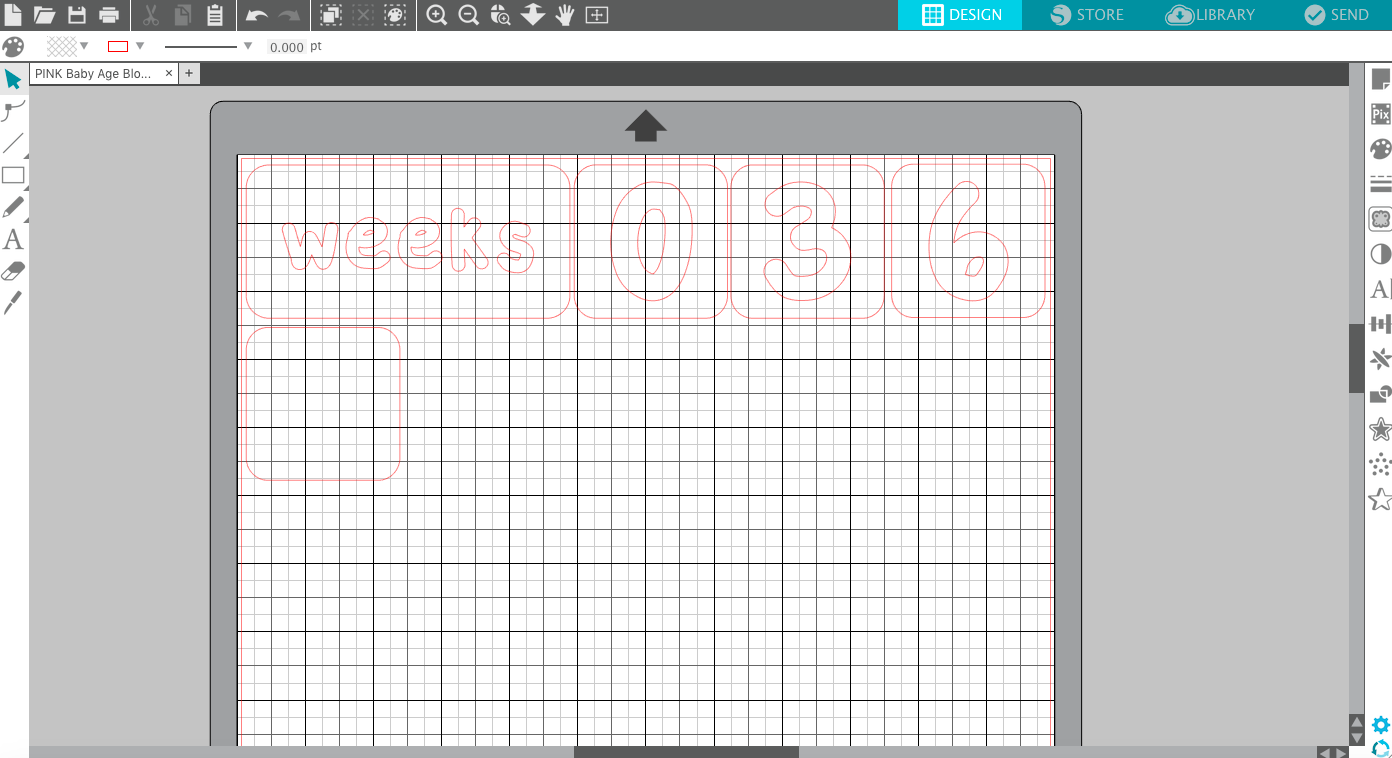Switch to the SEND tab
This screenshot has height=758, width=1392.
point(1336,15)
